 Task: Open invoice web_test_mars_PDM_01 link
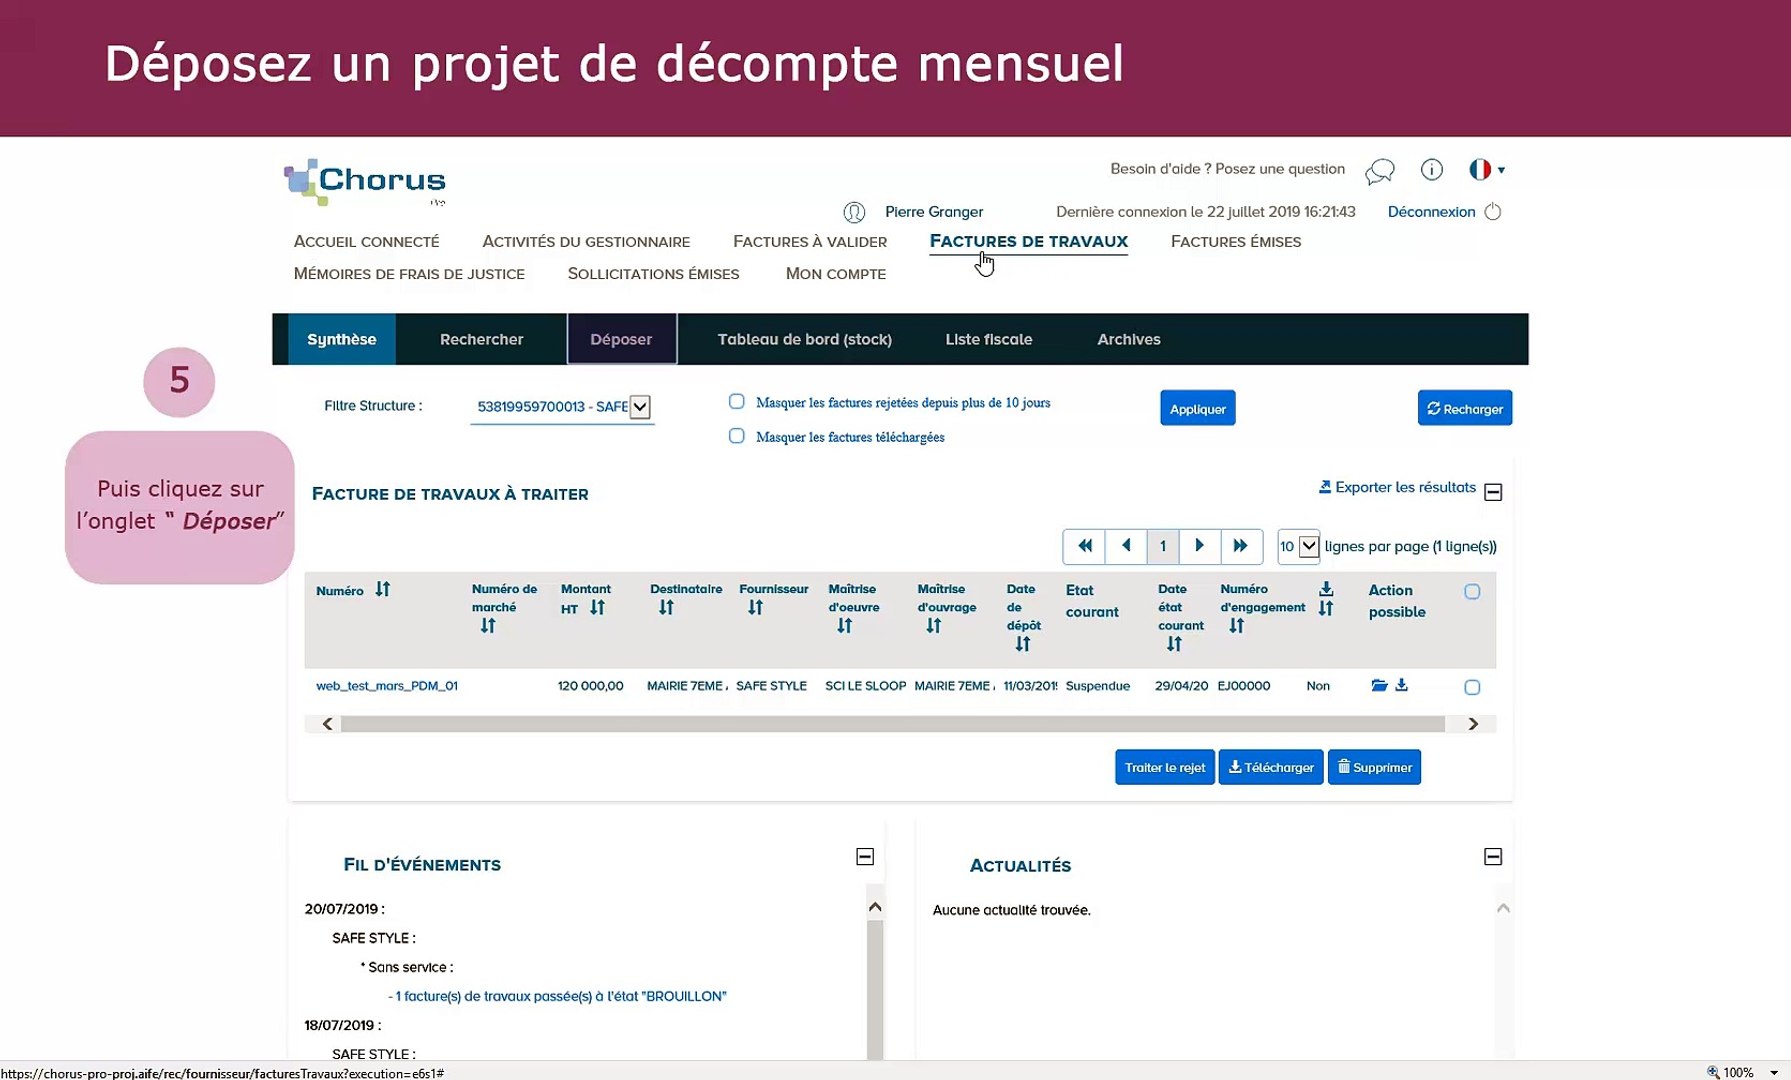(387, 686)
